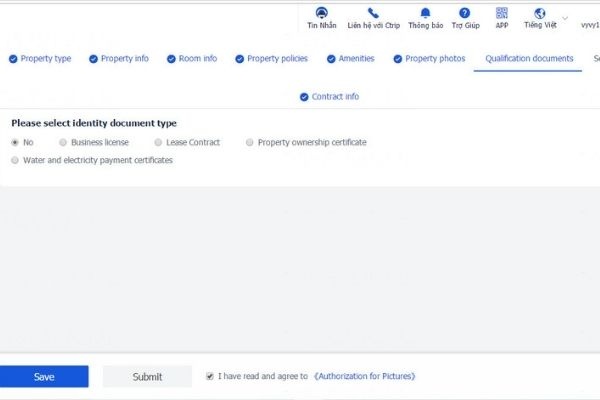The image size is (600, 400).
Task: Select the Qualification documents tab
Action: pyautogui.click(x=529, y=59)
